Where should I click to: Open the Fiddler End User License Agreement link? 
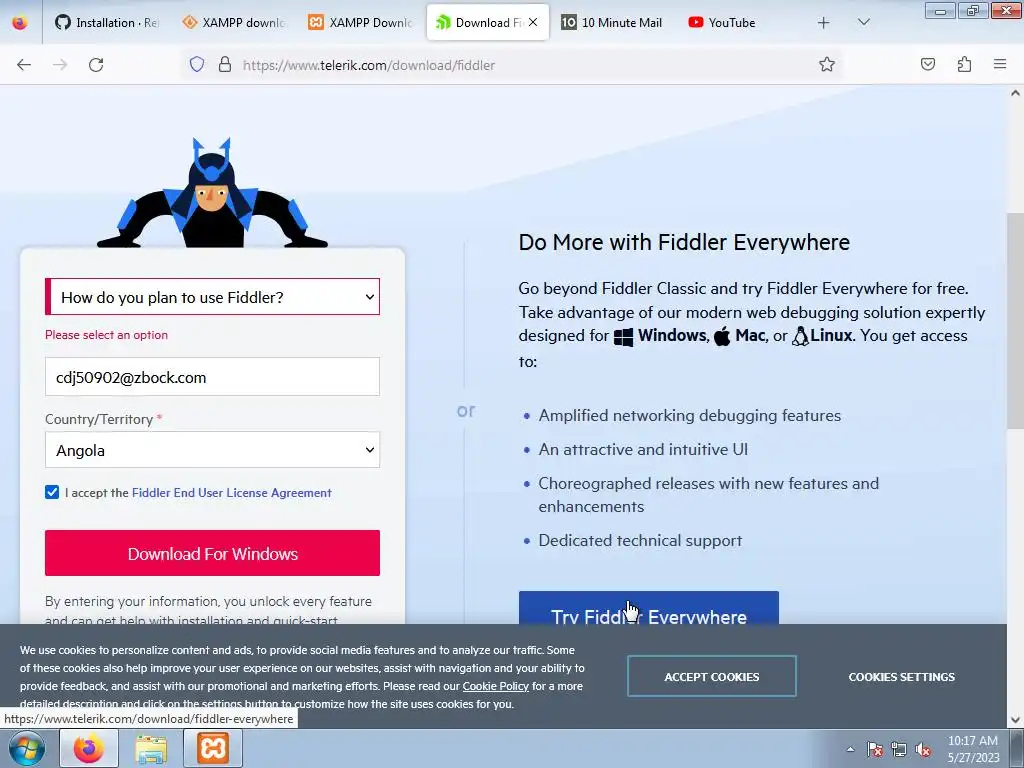[x=232, y=492]
